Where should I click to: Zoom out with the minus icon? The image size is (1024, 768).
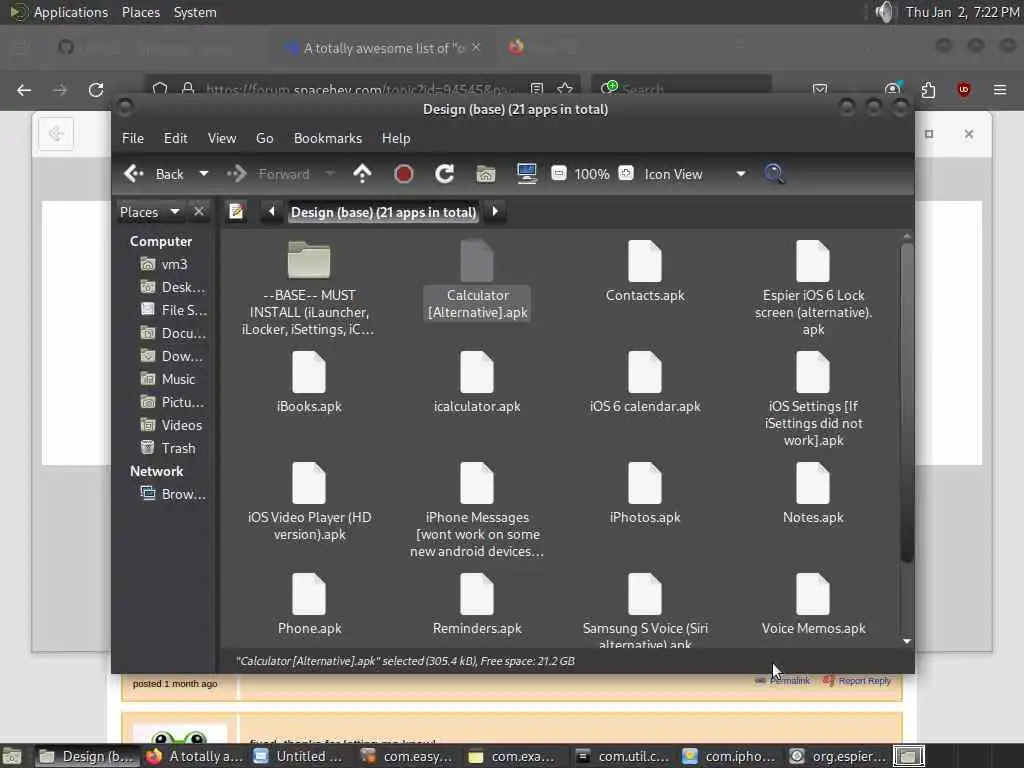559,173
